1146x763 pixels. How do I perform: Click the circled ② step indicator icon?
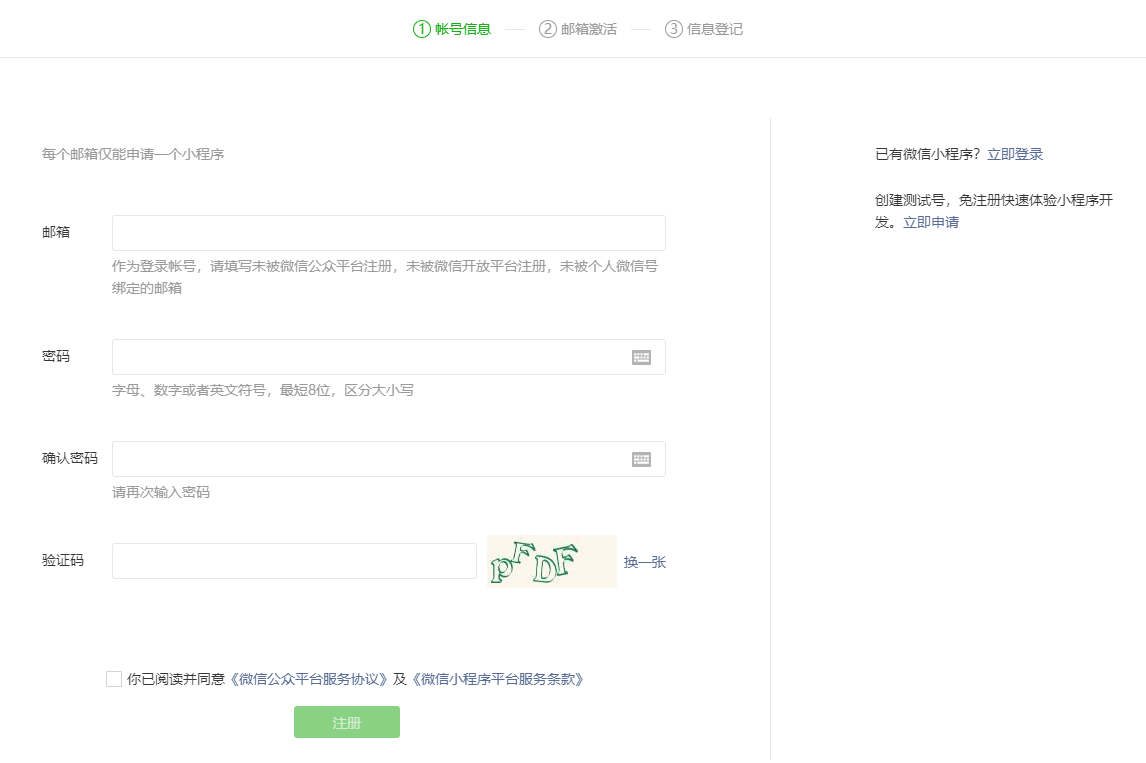point(546,29)
